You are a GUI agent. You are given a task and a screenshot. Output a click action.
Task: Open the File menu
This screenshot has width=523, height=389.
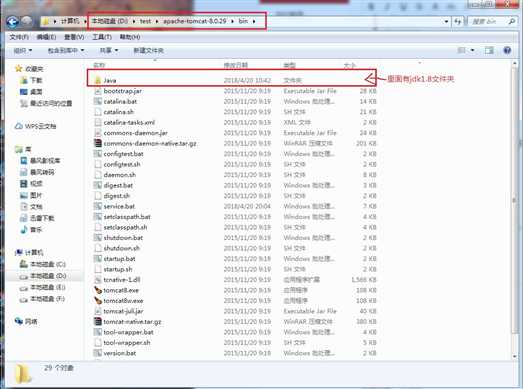coord(19,37)
